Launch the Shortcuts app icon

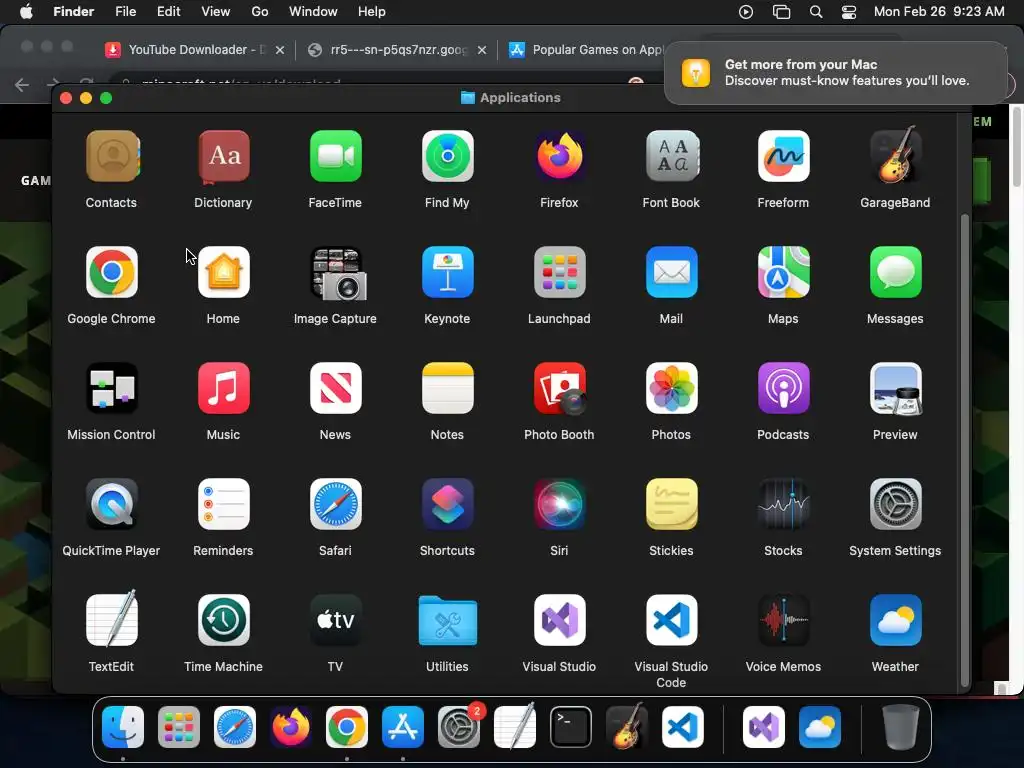[x=447, y=504]
